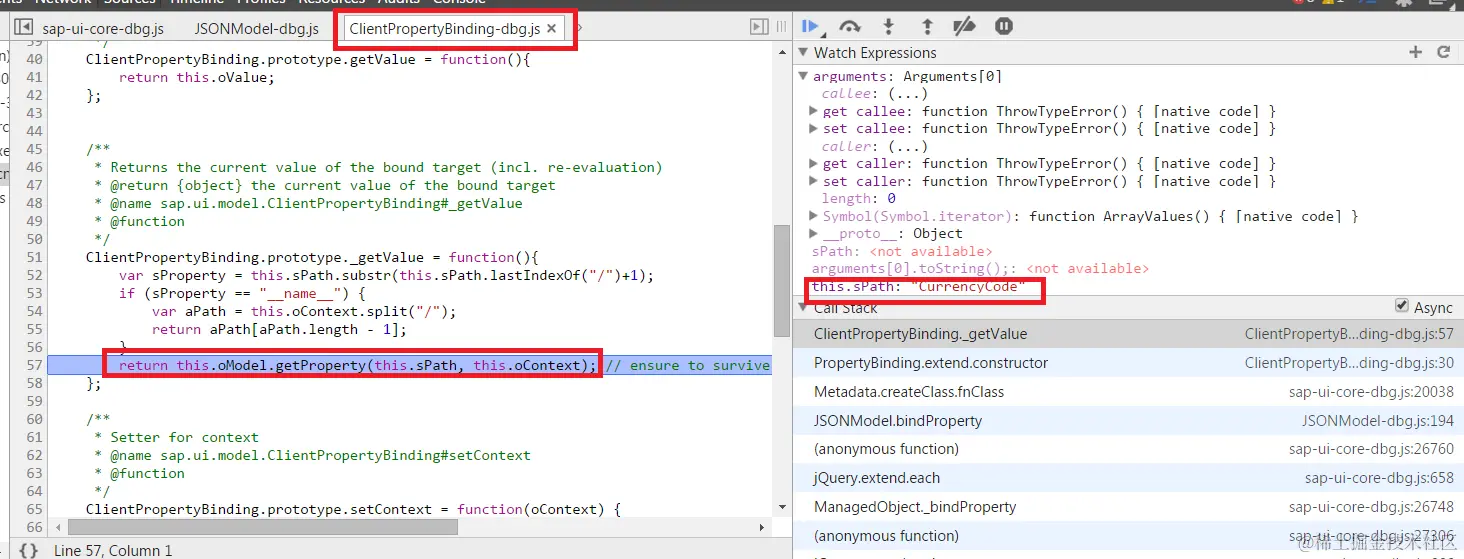This screenshot has width=1464, height=559.
Task: Click the vertical scrollbar up arrow
Action: pos(782,50)
